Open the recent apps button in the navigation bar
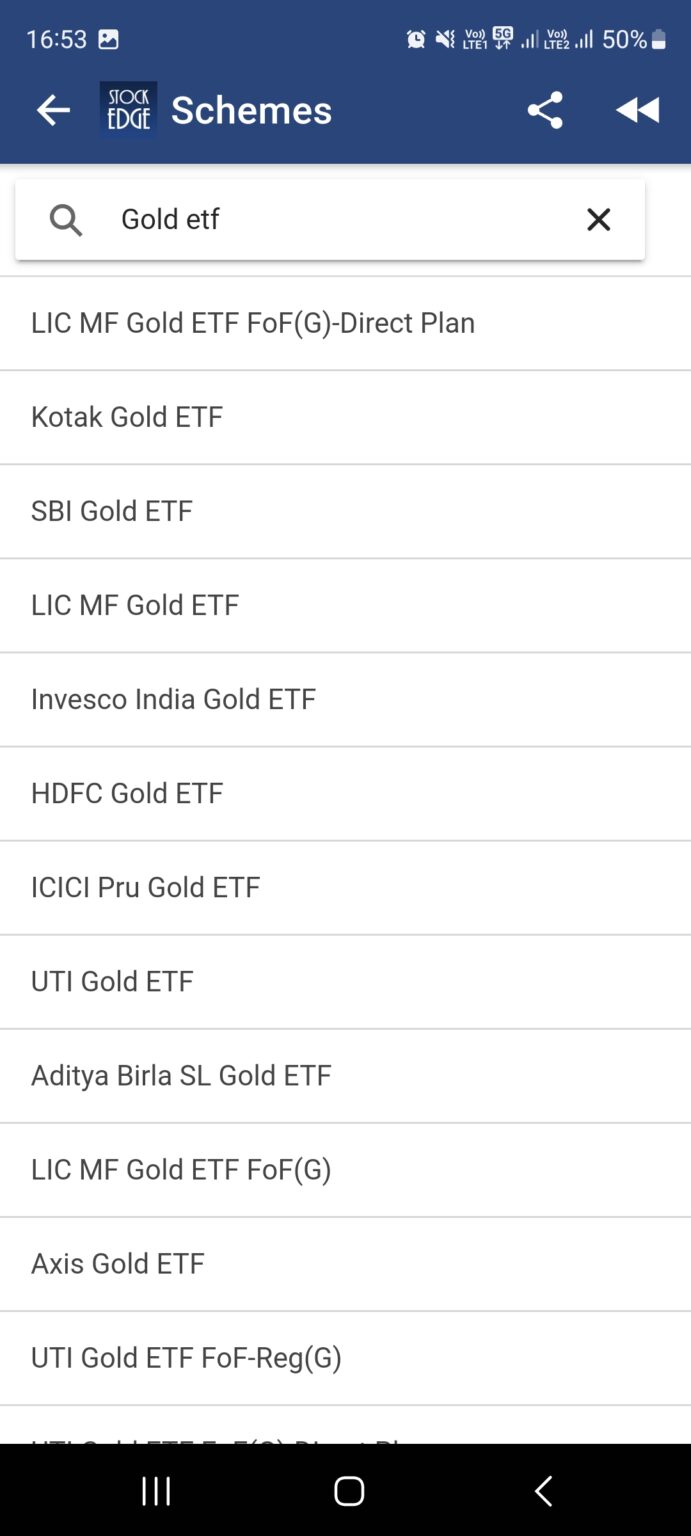 156,1490
